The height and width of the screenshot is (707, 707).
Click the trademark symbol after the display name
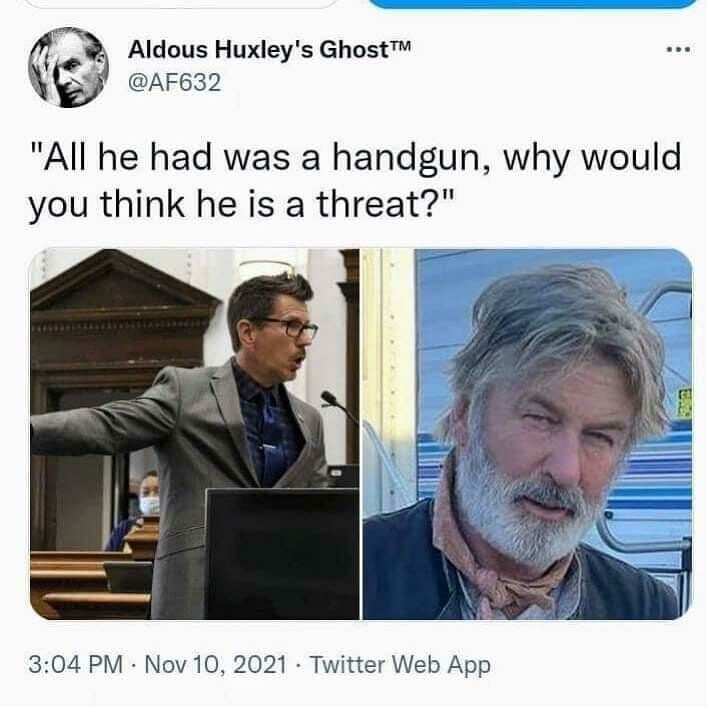(x=400, y=46)
